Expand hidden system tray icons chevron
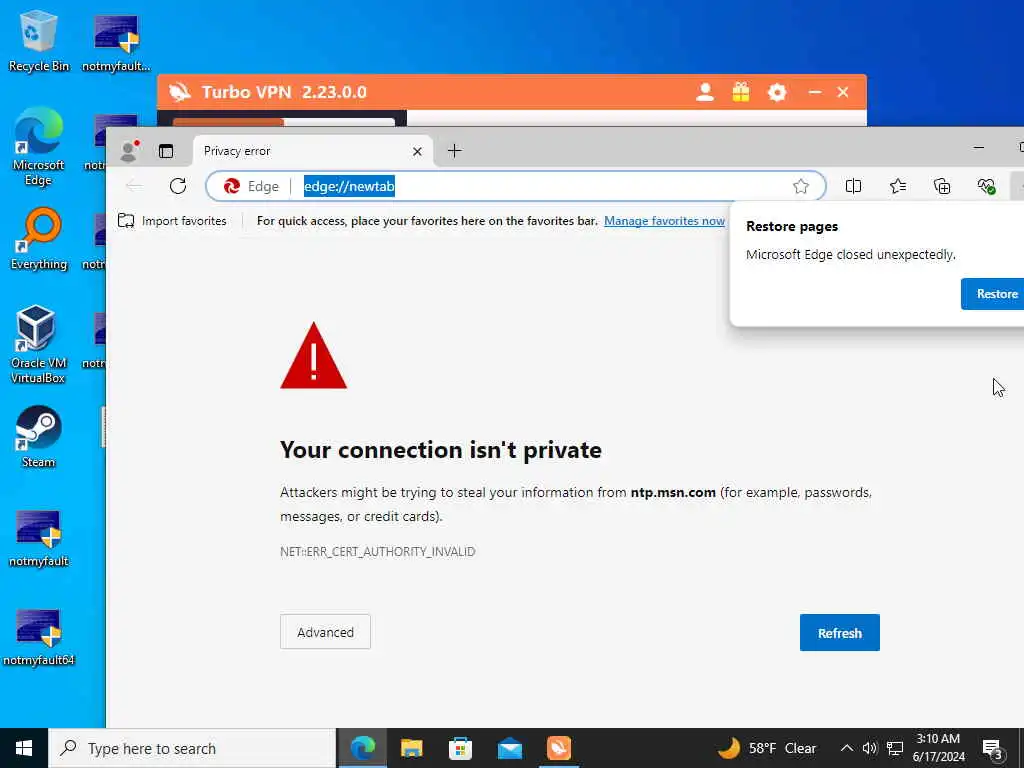 [x=846, y=748]
